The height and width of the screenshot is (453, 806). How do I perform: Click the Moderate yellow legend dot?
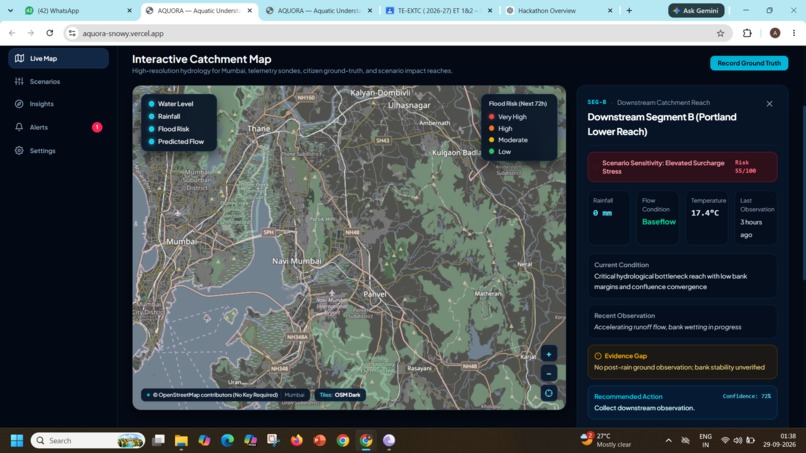click(491, 140)
